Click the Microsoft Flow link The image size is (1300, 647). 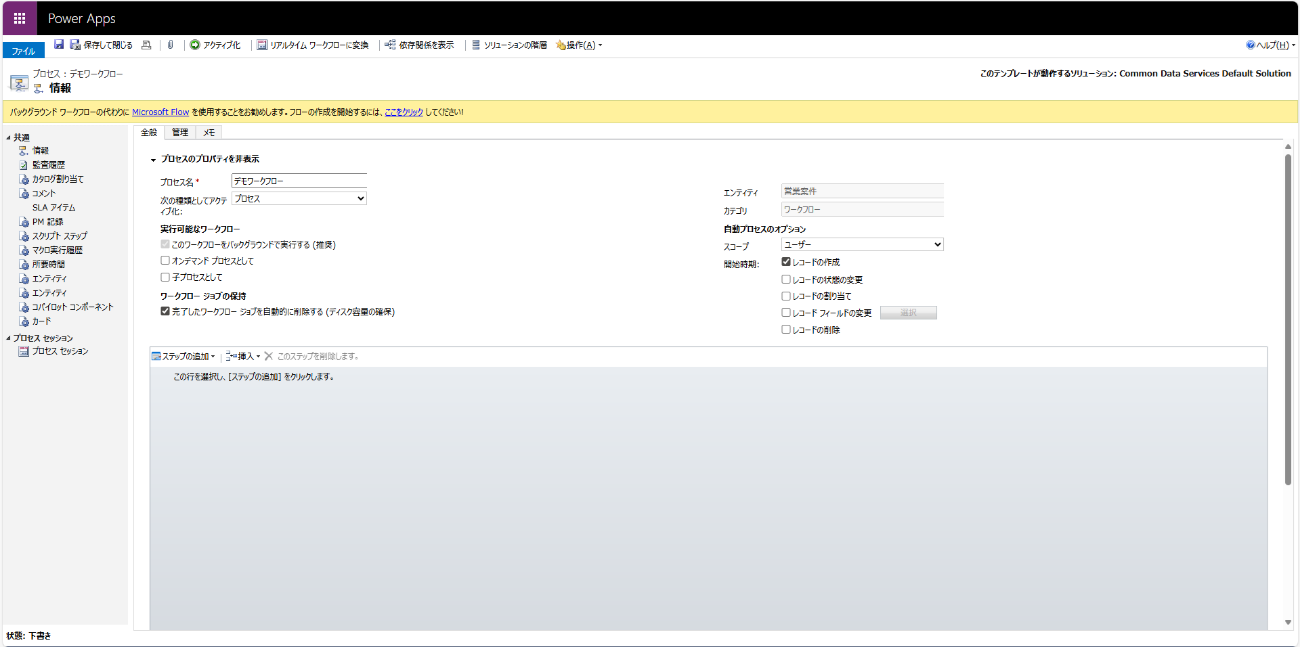pyautogui.click(x=160, y=112)
